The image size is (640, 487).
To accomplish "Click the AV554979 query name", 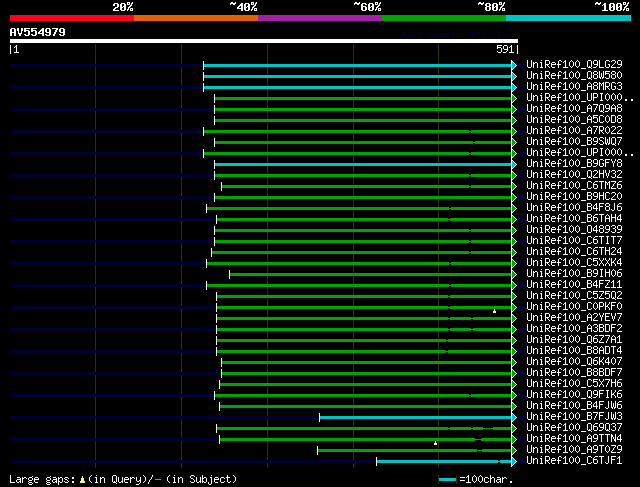I will pos(38,32).
